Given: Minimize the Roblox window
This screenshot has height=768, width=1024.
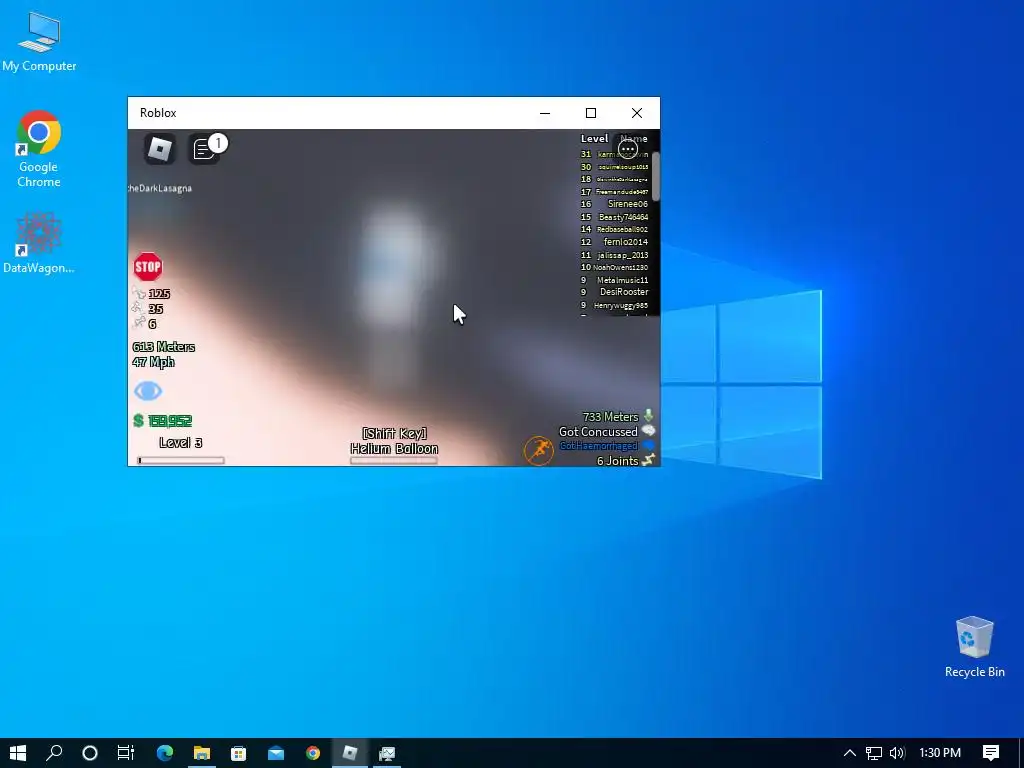Looking at the screenshot, I should tap(545, 113).
